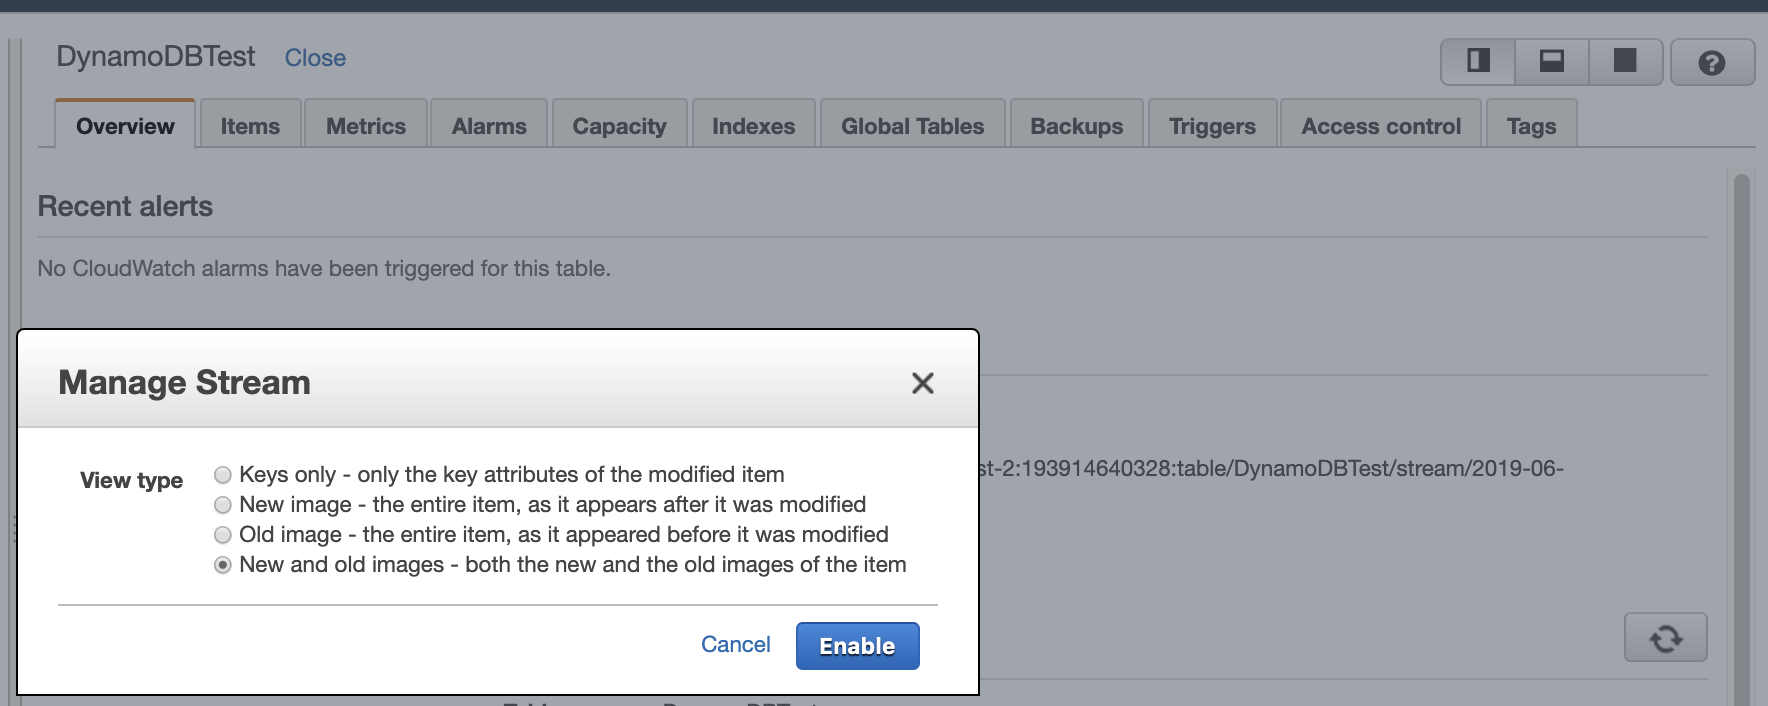The height and width of the screenshot is (706, 1768).
Task: Click the Cancel link in dialog
Action: coord(735,645)
